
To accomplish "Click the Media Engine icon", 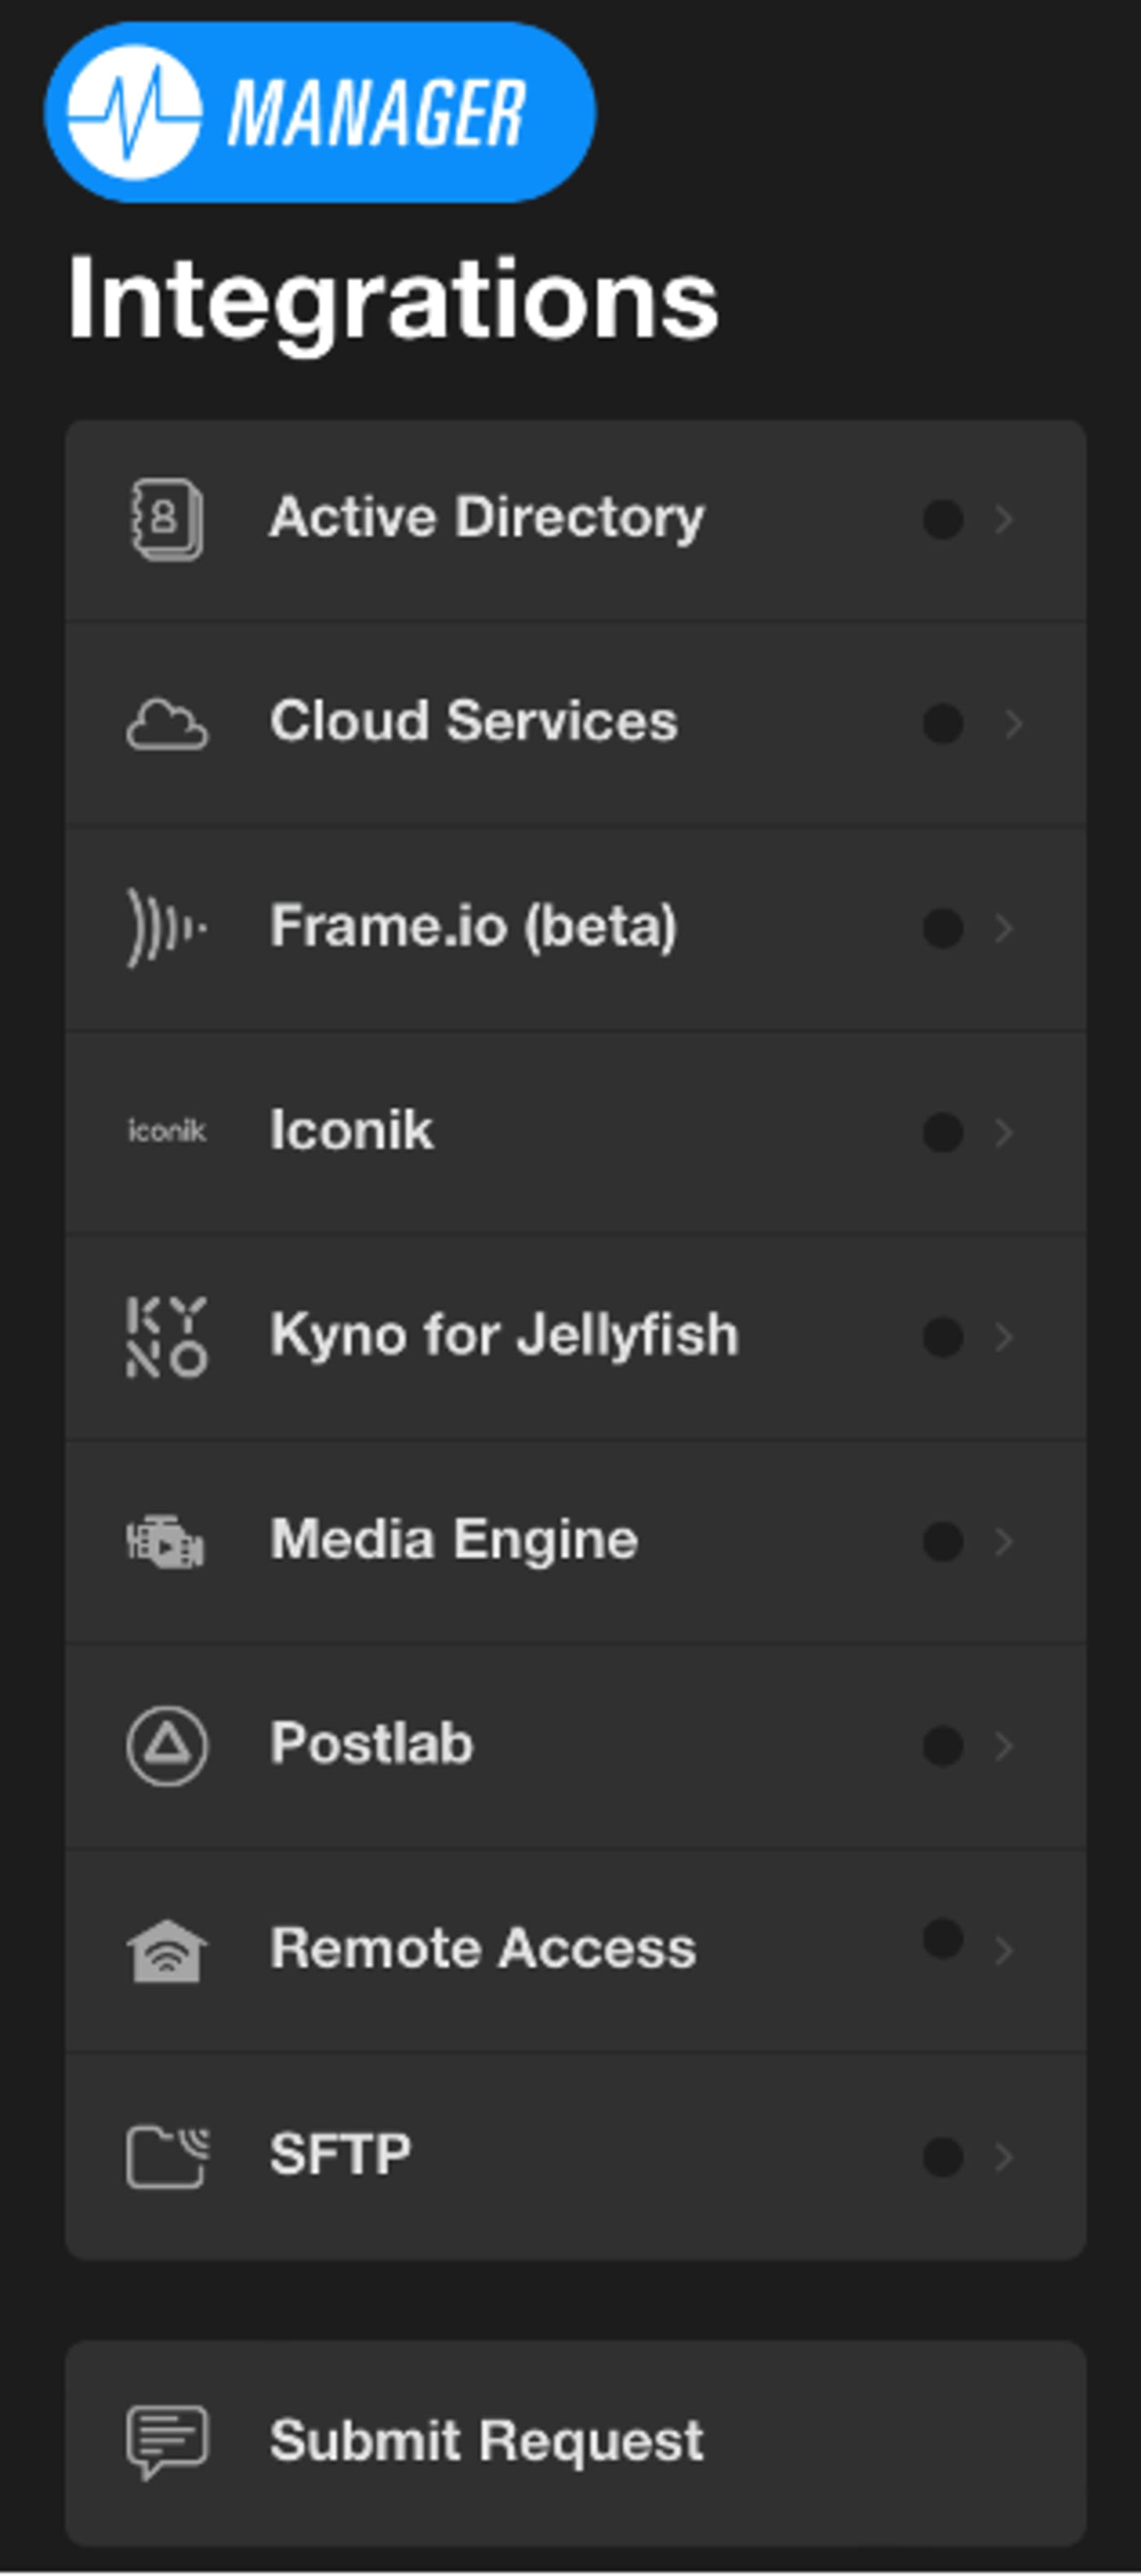I will (x=166, y=1541).
